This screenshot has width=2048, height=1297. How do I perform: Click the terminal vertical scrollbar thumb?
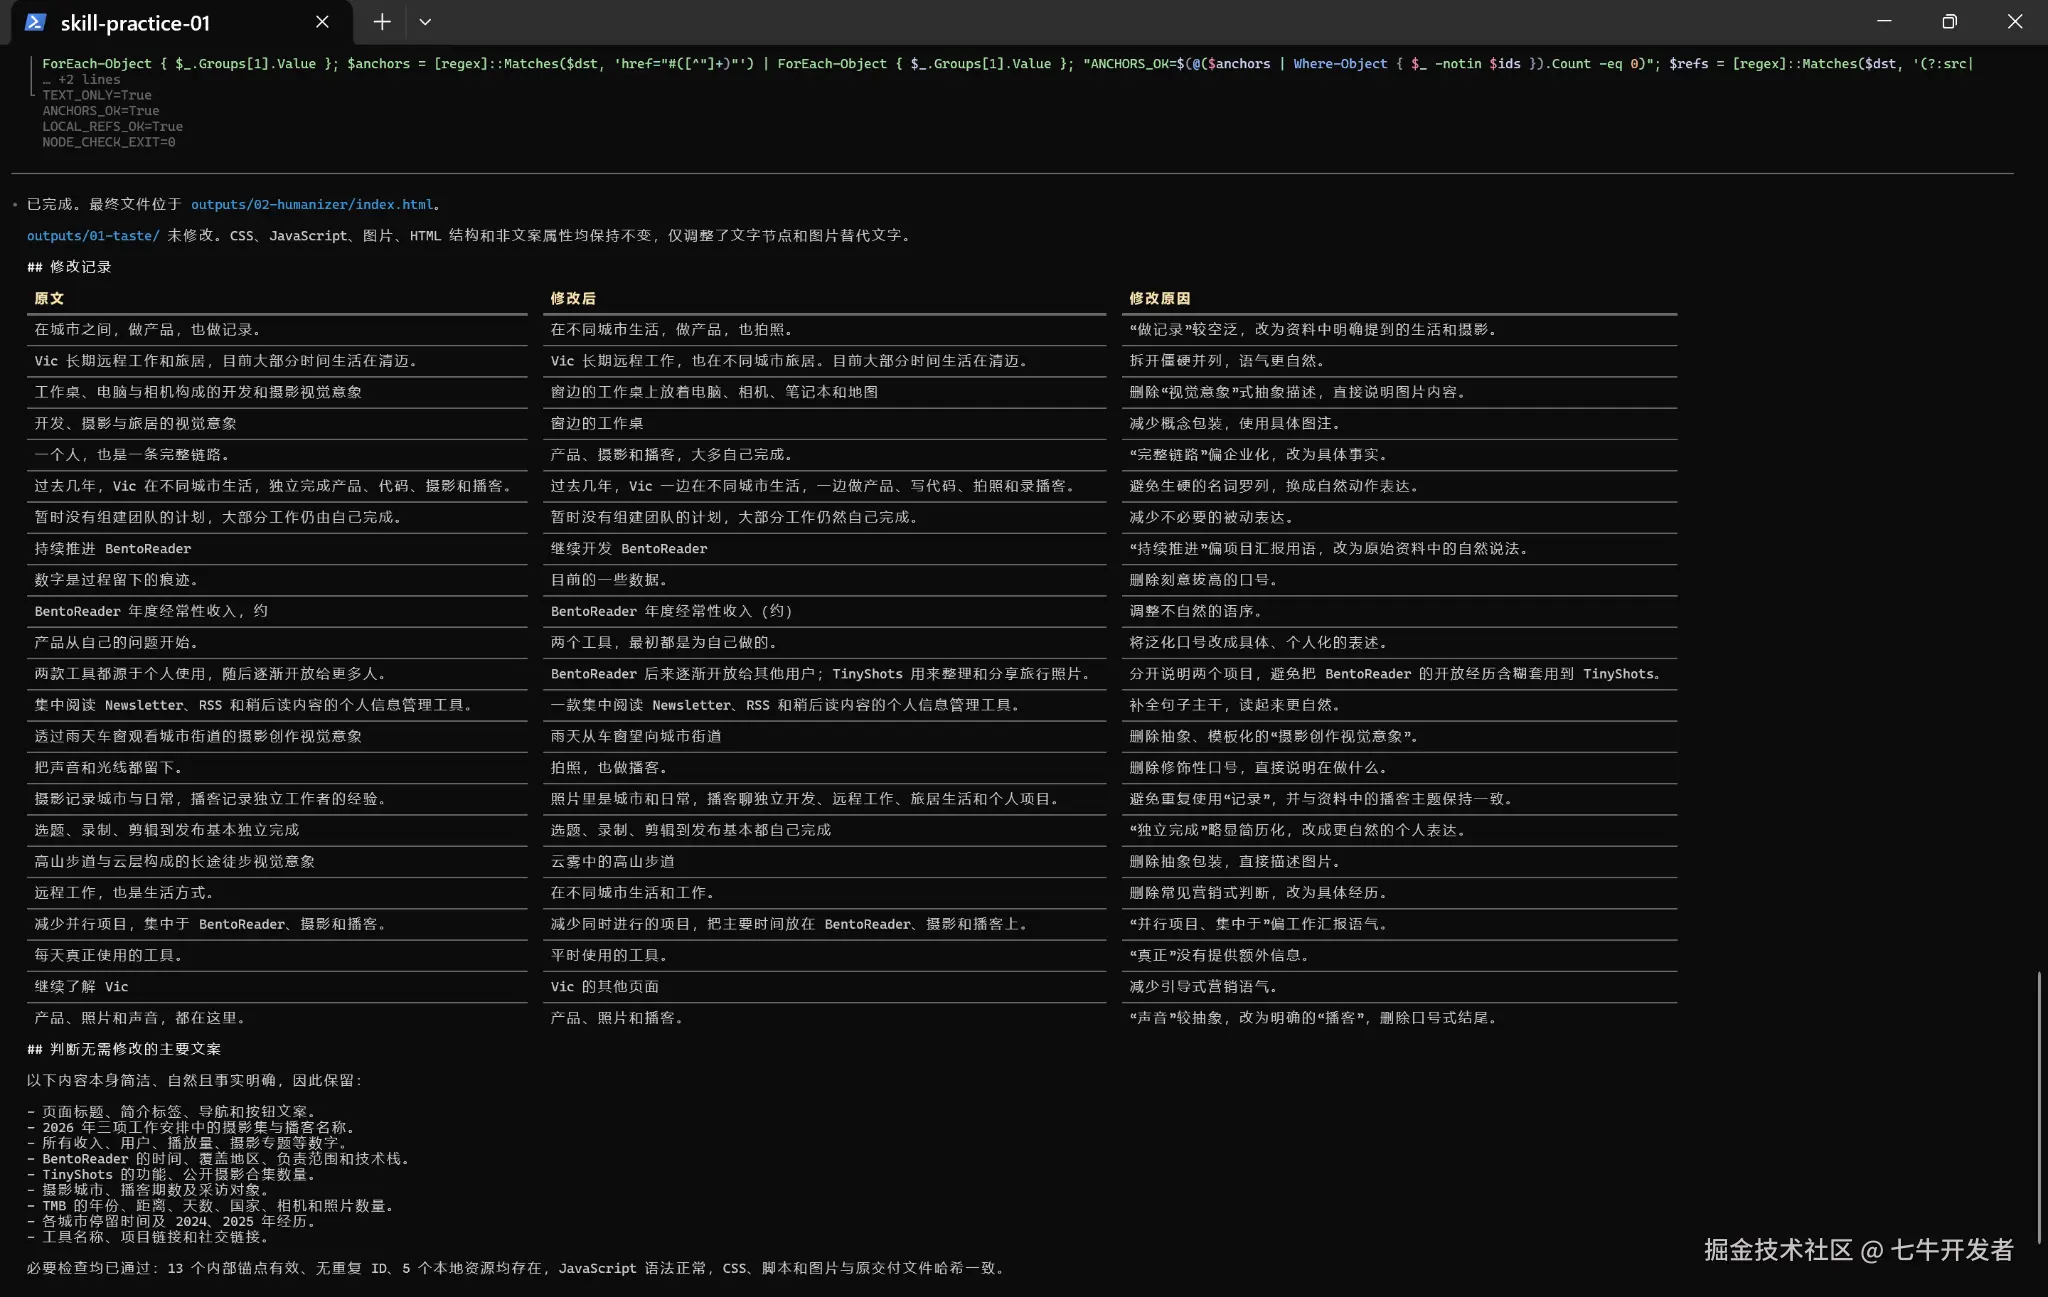(x=2040, y=1107)
